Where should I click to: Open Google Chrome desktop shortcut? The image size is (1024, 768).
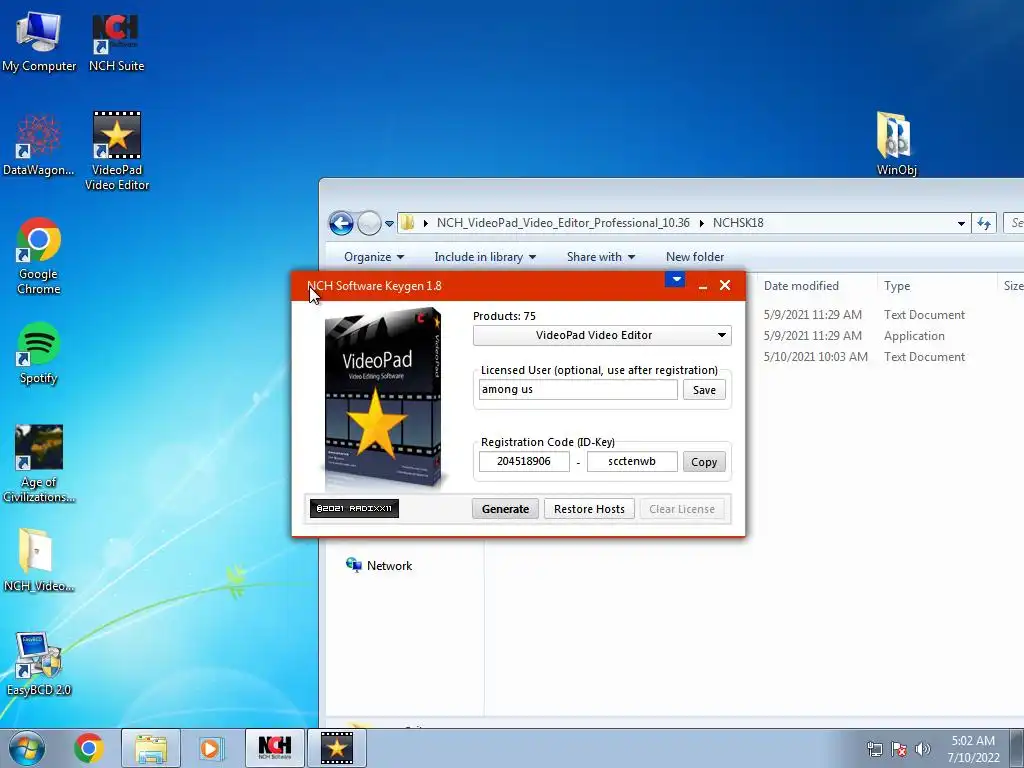click(x=39, y=256)
